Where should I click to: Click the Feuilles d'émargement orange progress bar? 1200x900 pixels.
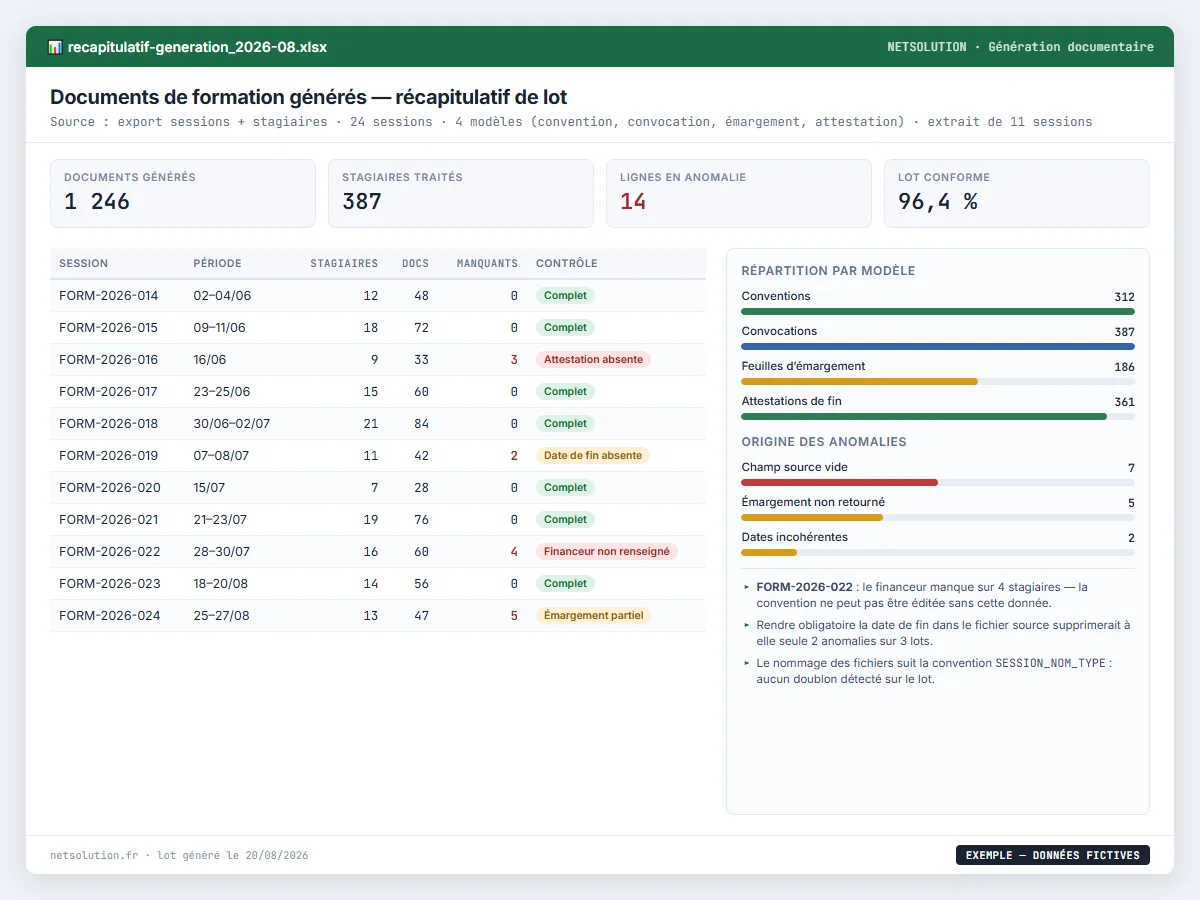[x=859, y=381]
